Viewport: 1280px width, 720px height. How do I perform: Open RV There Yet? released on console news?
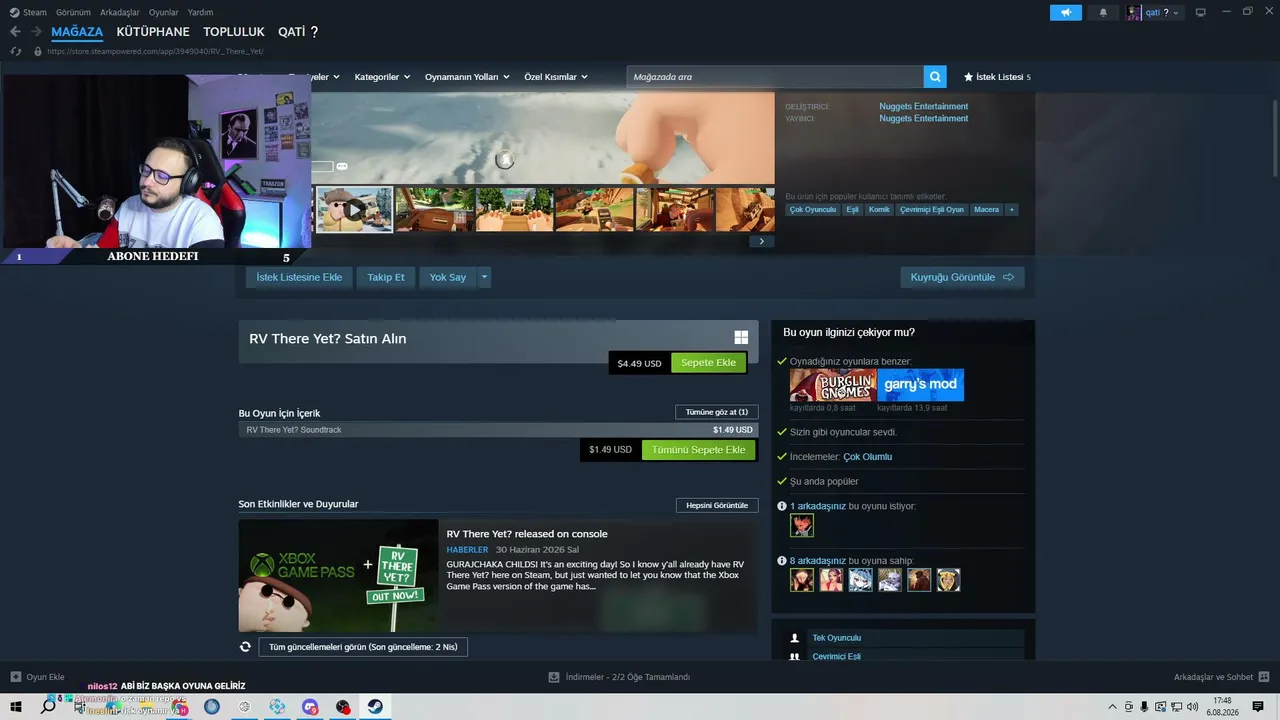click(527, 534)
